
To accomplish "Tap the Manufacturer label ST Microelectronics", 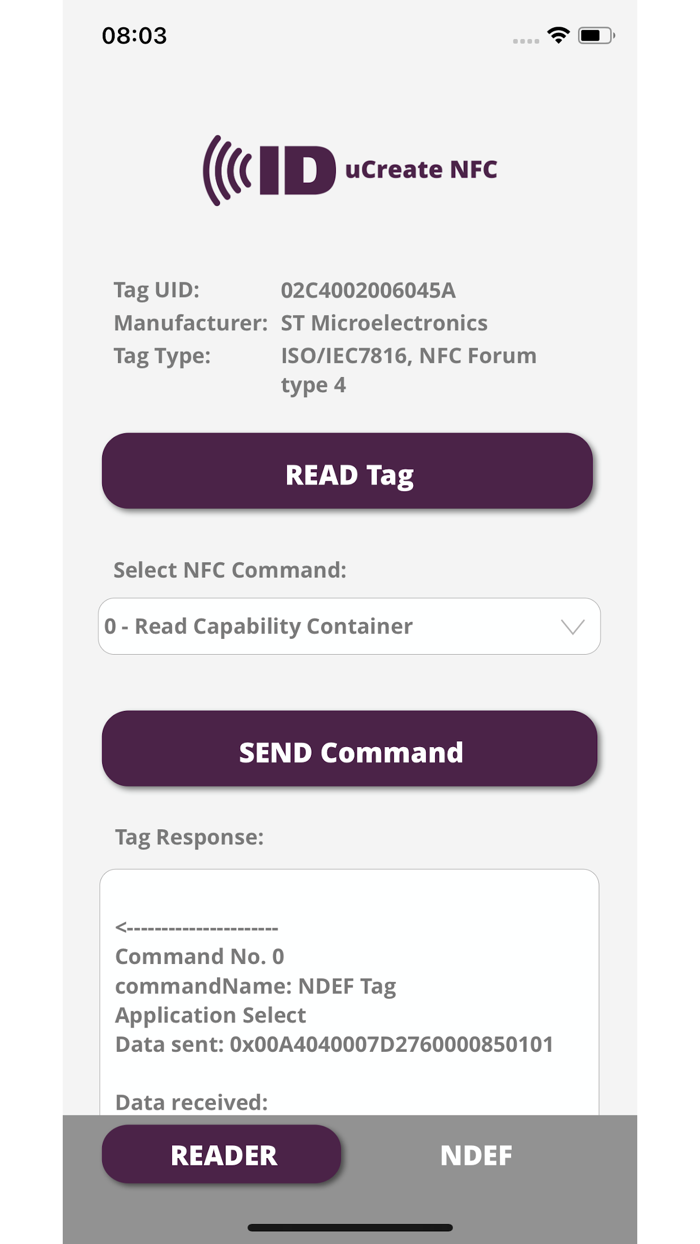I will [x=386, y=323].
